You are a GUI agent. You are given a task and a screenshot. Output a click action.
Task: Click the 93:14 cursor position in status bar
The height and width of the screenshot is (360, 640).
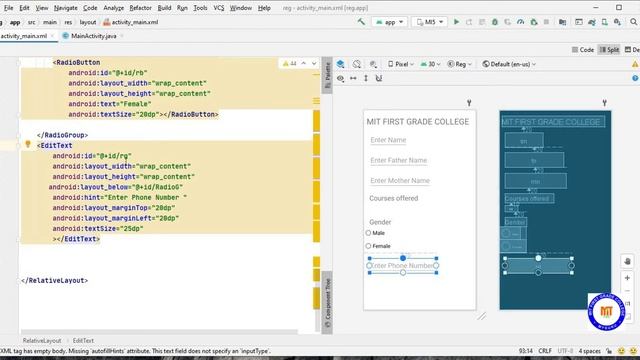(x=526, y=351)
